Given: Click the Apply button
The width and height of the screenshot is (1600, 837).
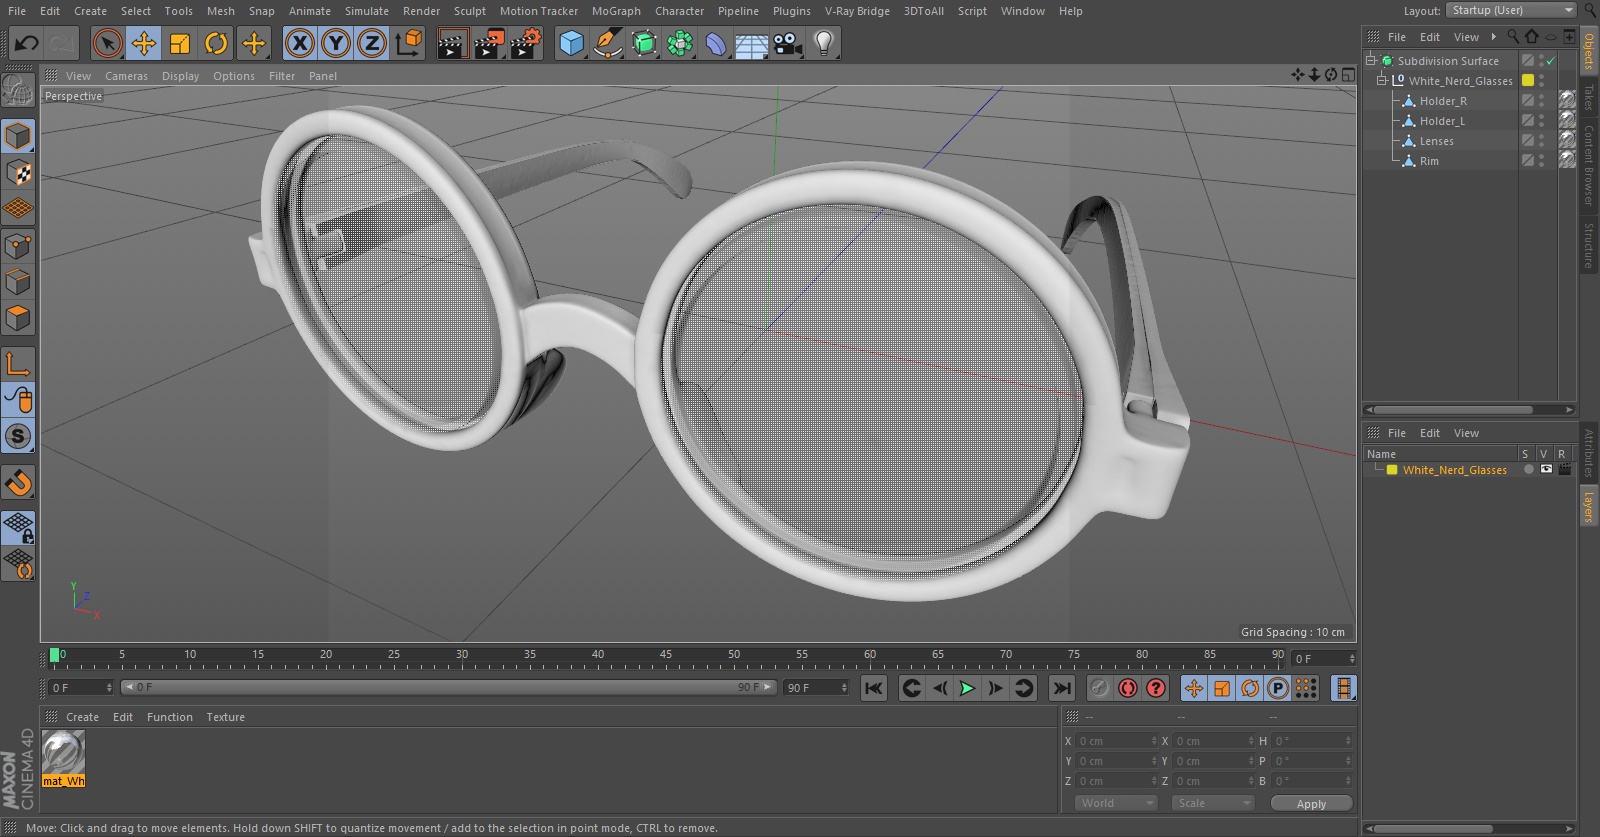Looking at the screenshot, I should coord(1311,804).
